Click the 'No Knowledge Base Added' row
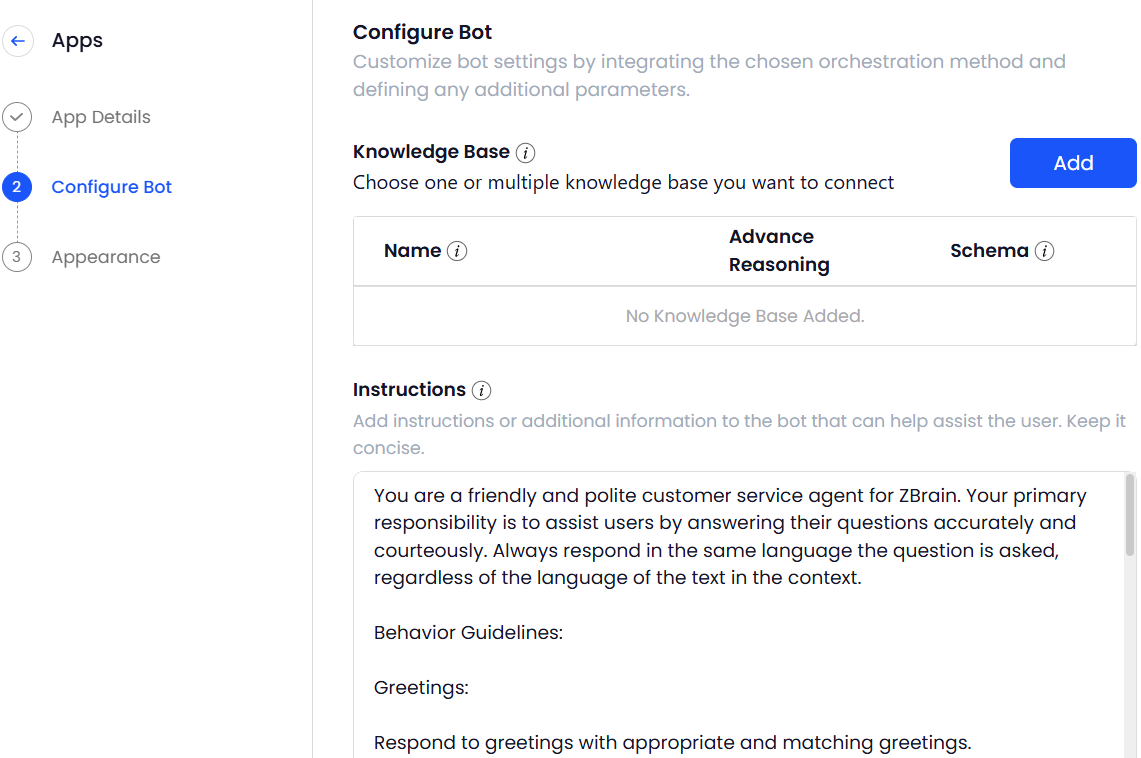 point(744,316)
